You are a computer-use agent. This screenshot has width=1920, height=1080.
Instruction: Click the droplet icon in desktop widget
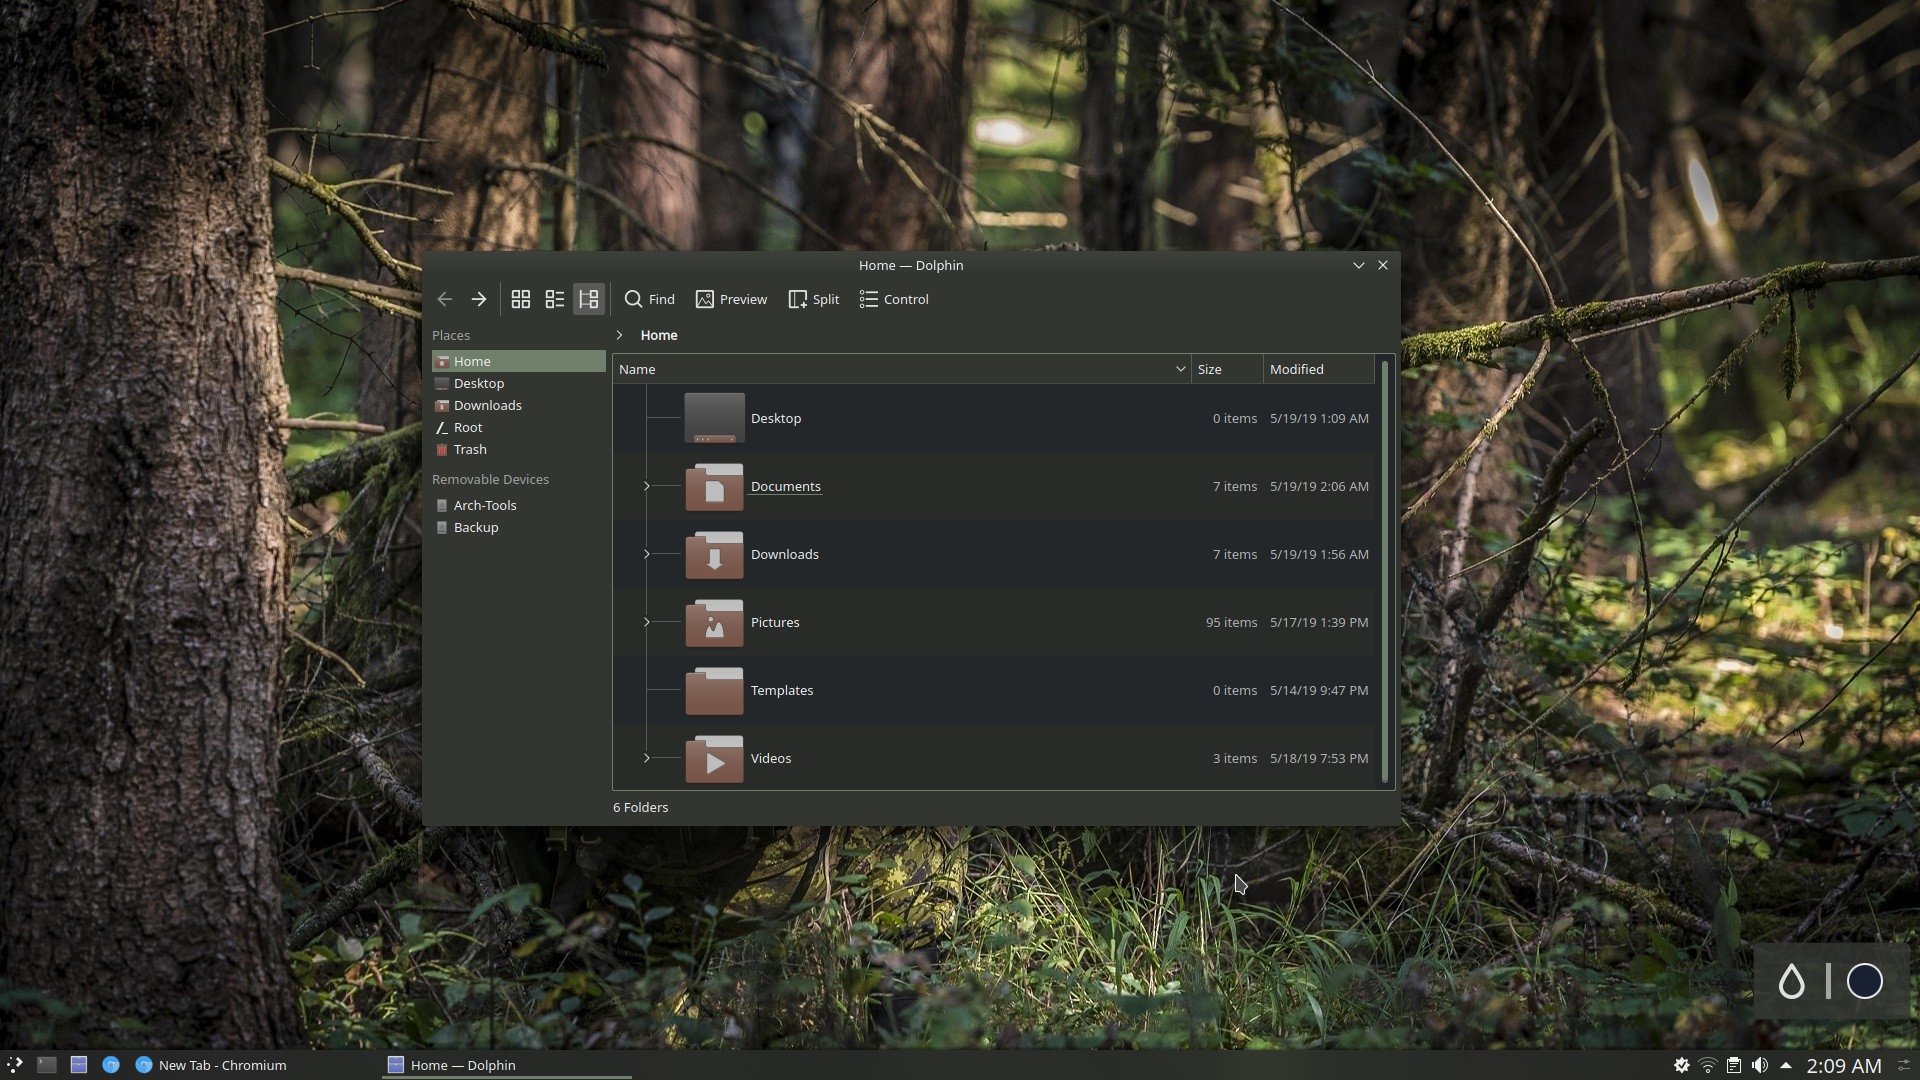pos(1792,982)
